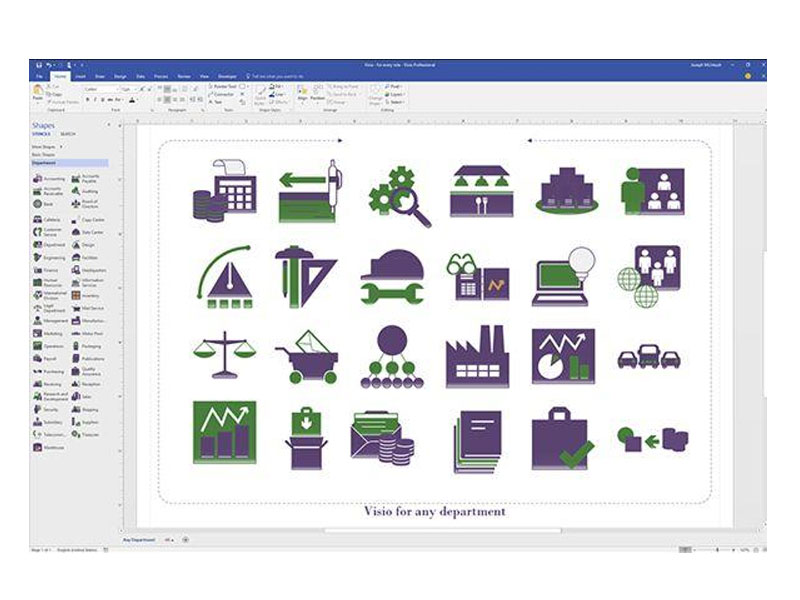Open the Fill dropdown in Shape Styles
This screenshot has height=600, width=800.
click(276, 87)
